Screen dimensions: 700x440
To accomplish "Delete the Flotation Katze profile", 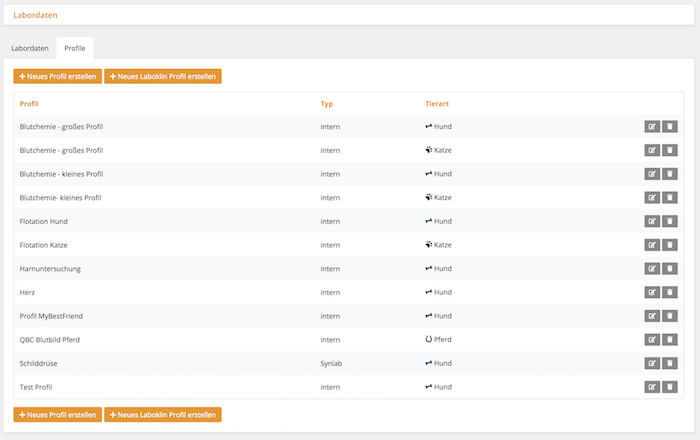I will tap(670, 245).
